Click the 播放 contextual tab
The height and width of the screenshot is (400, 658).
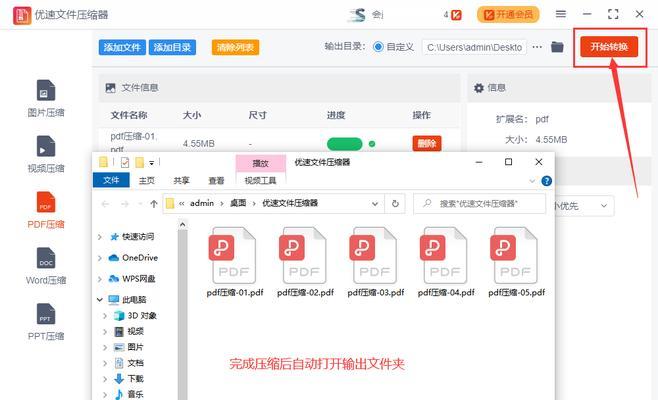pos(261,163)
